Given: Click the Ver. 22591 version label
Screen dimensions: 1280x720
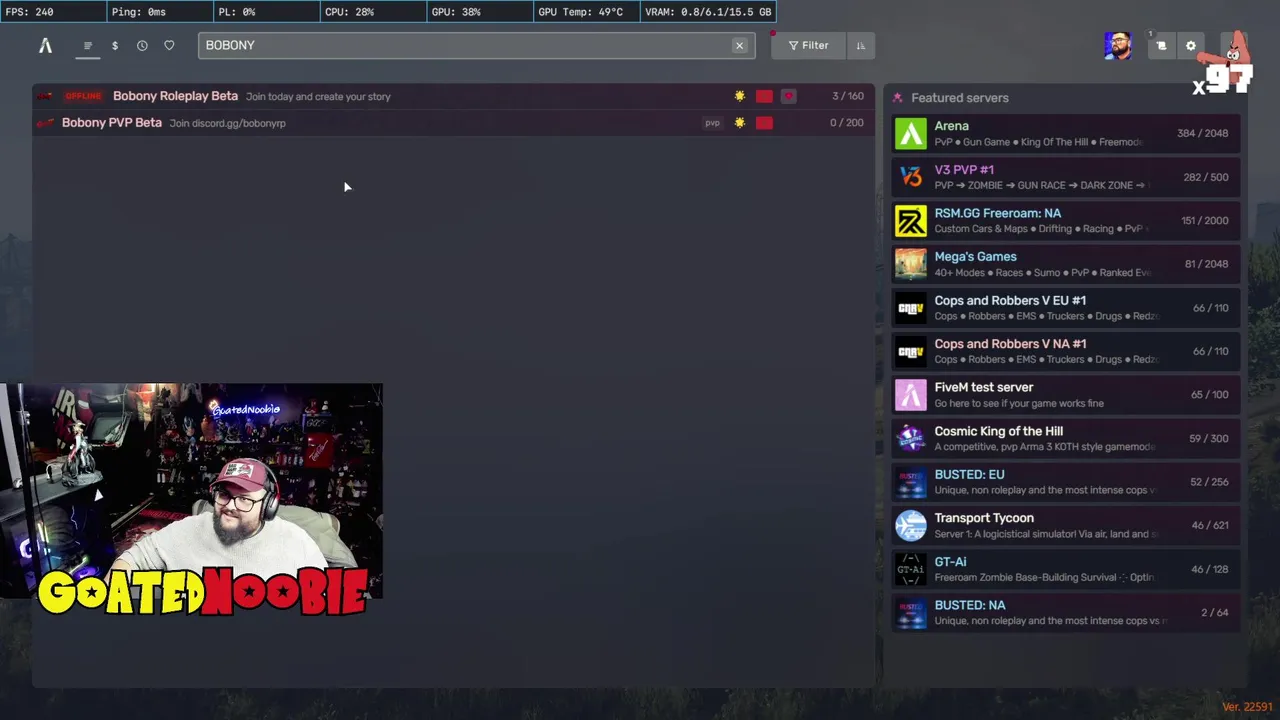Looking at the screenshot, I should tap(1247, 707).
